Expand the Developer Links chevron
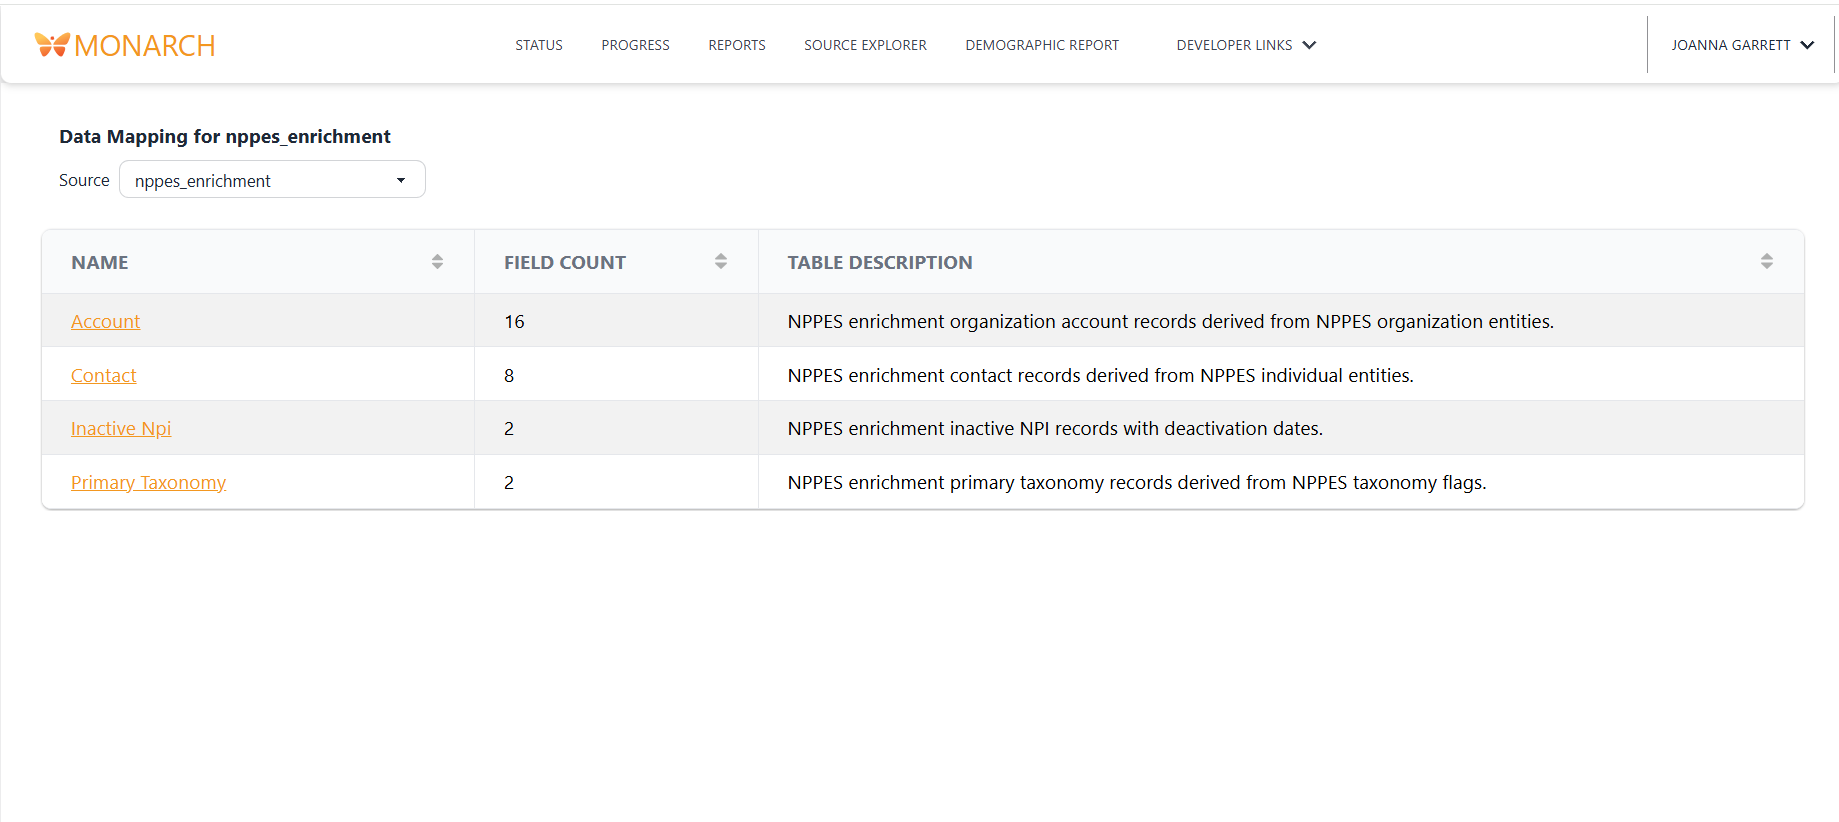This screenshot has height=822, width=1839. click(1309, 45)
